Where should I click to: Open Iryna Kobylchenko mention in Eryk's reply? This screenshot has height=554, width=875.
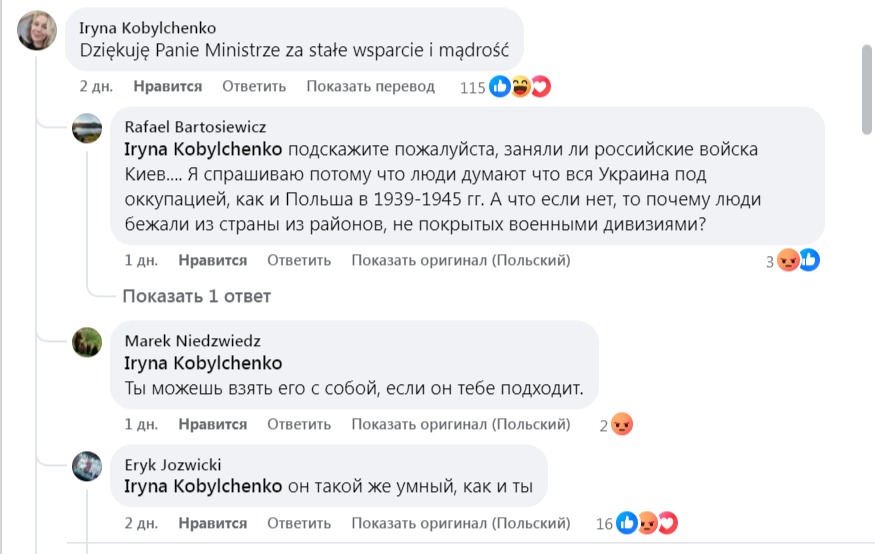[x=203, y=489]
